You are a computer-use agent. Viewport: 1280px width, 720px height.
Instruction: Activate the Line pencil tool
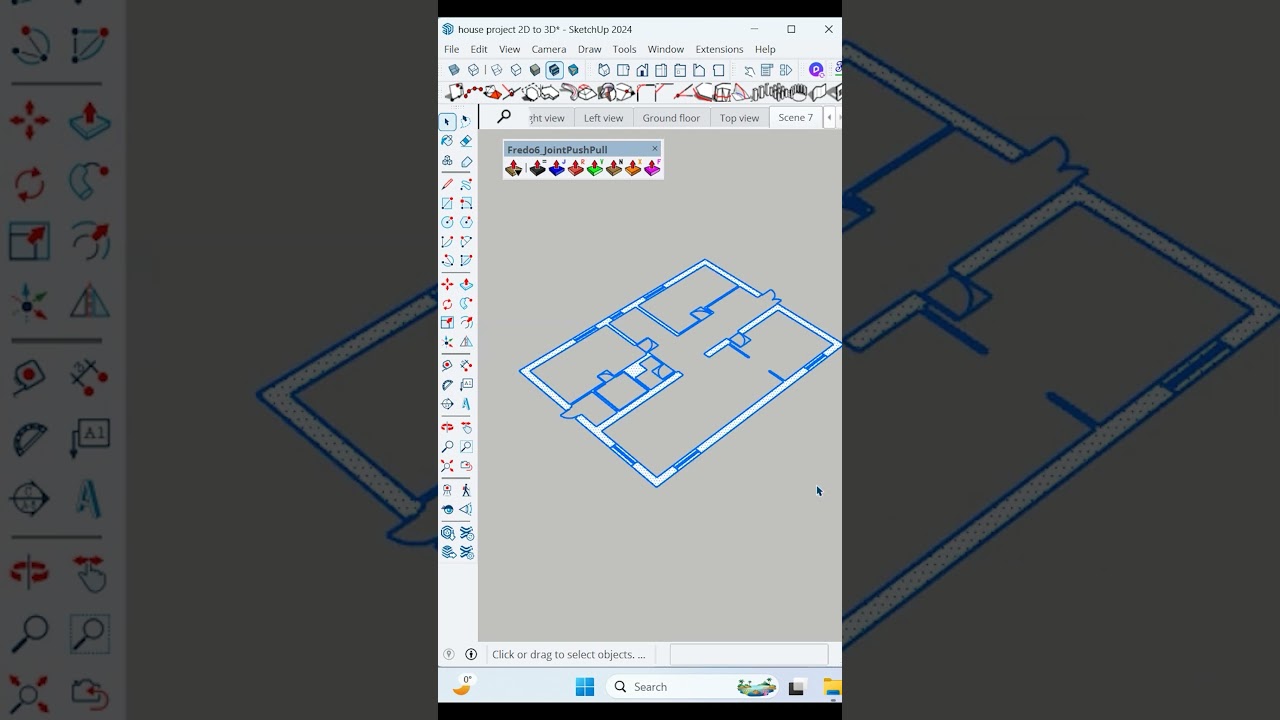pyautogui.click(x=447, y=184)
